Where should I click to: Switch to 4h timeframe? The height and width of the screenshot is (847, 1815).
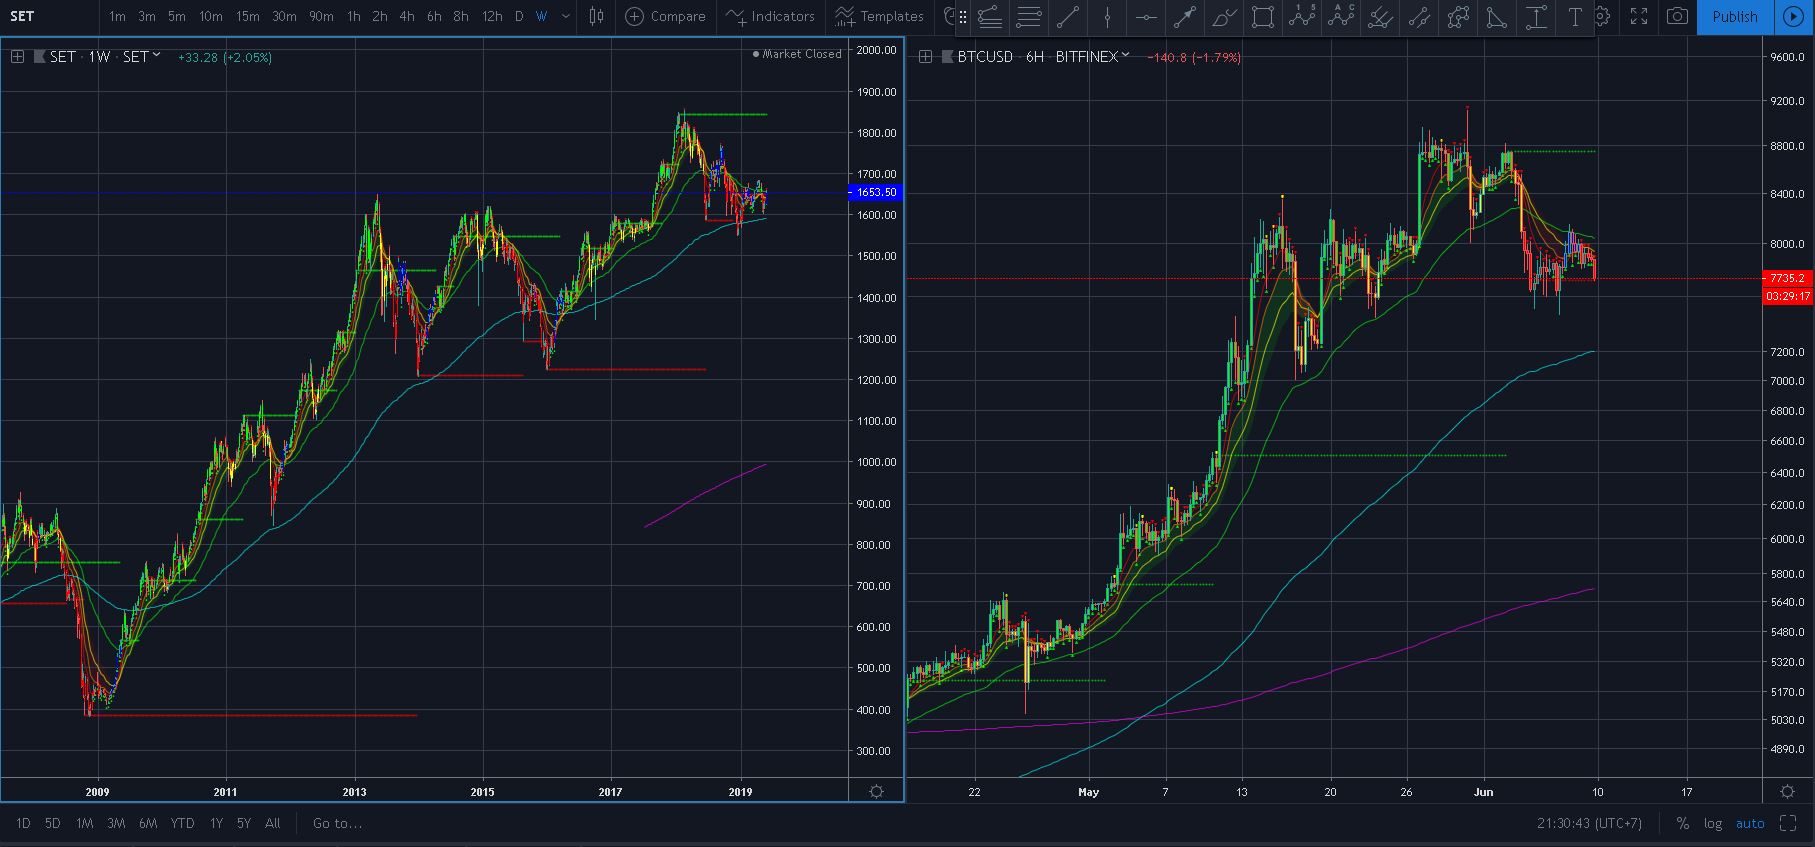[x=406, y=16]
